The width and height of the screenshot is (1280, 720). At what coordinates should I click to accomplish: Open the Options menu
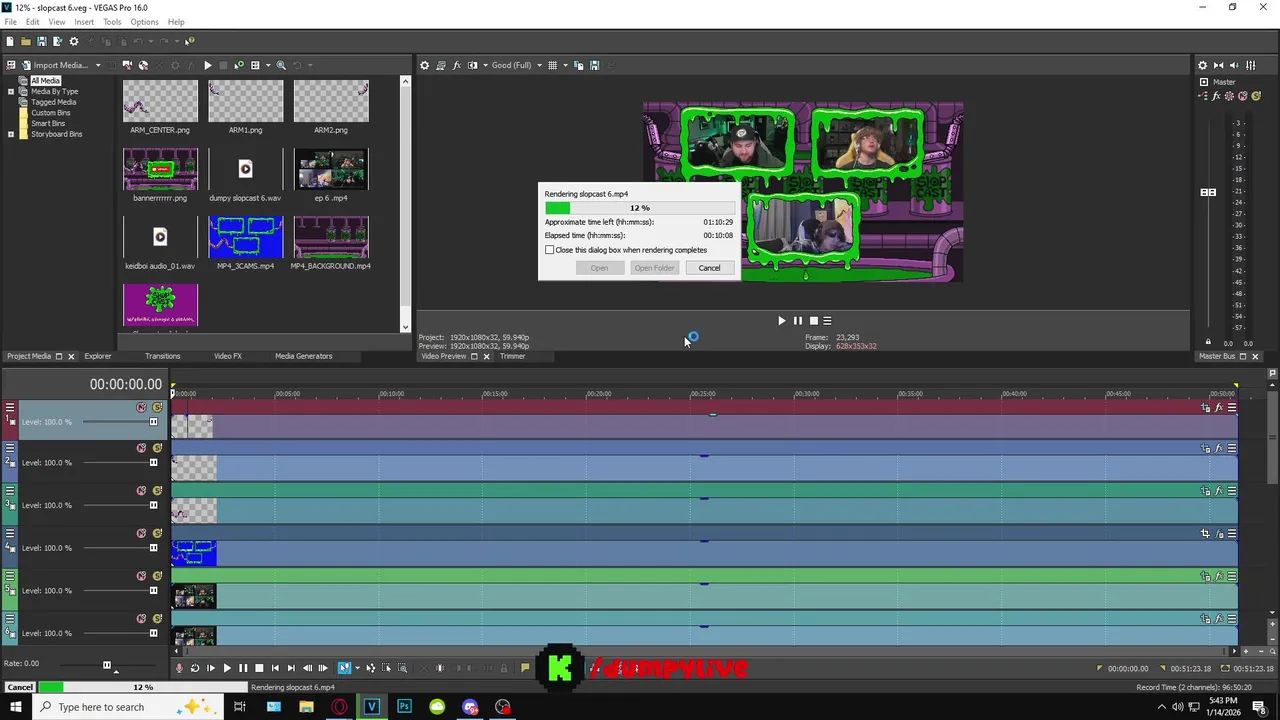coord(144,22)
